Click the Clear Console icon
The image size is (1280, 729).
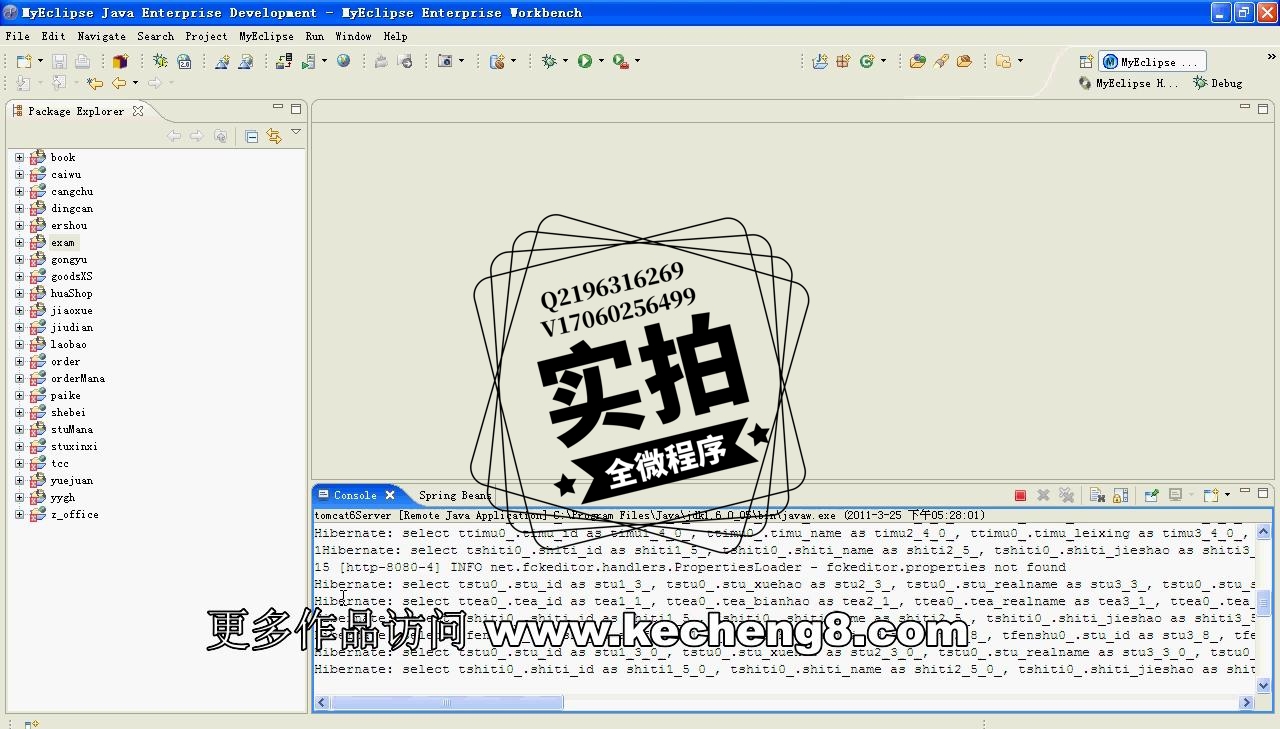coord(1097,495)
